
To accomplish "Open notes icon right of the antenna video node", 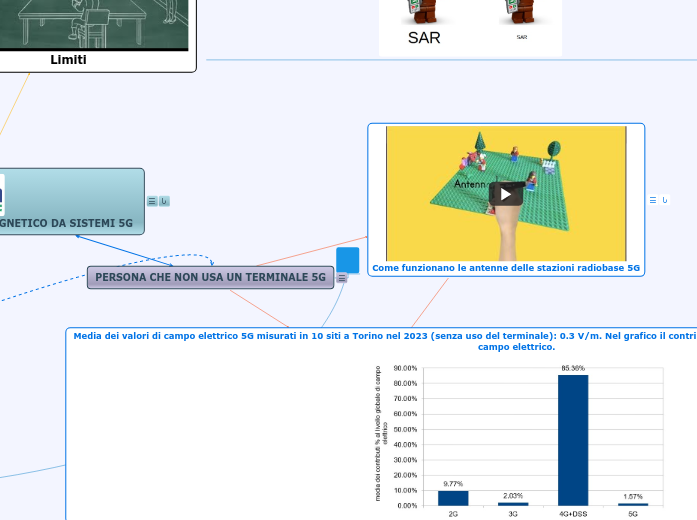I will tap(653, 200).
